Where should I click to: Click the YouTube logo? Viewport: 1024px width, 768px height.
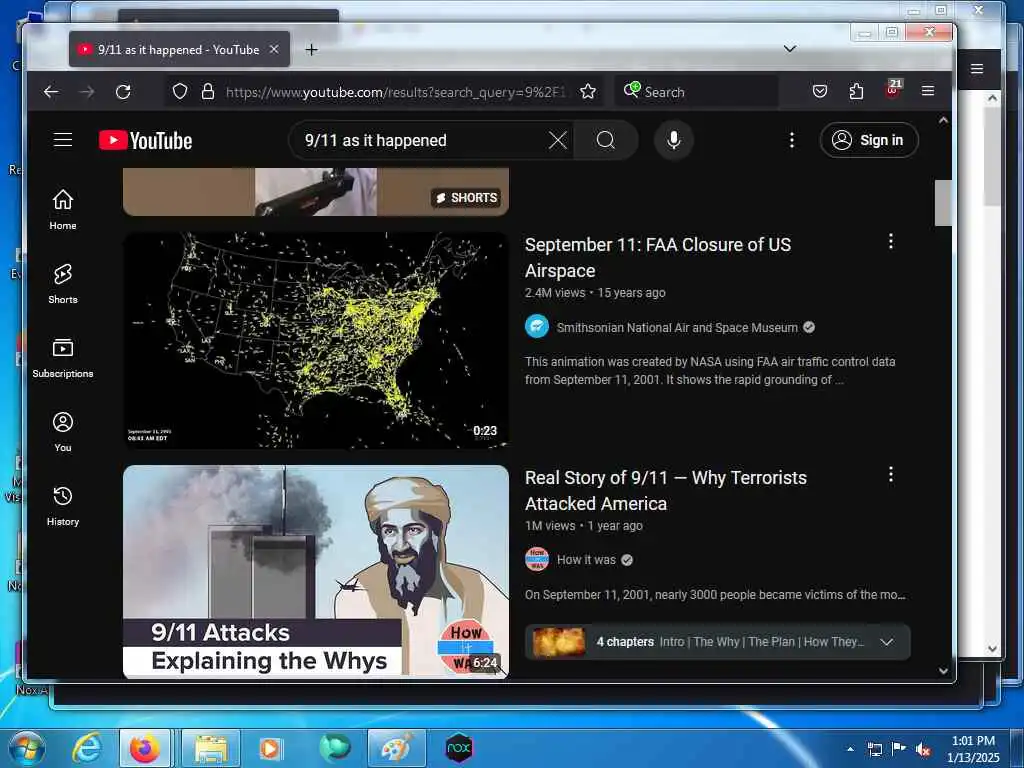pyautogui.click(x=145, y=140)
